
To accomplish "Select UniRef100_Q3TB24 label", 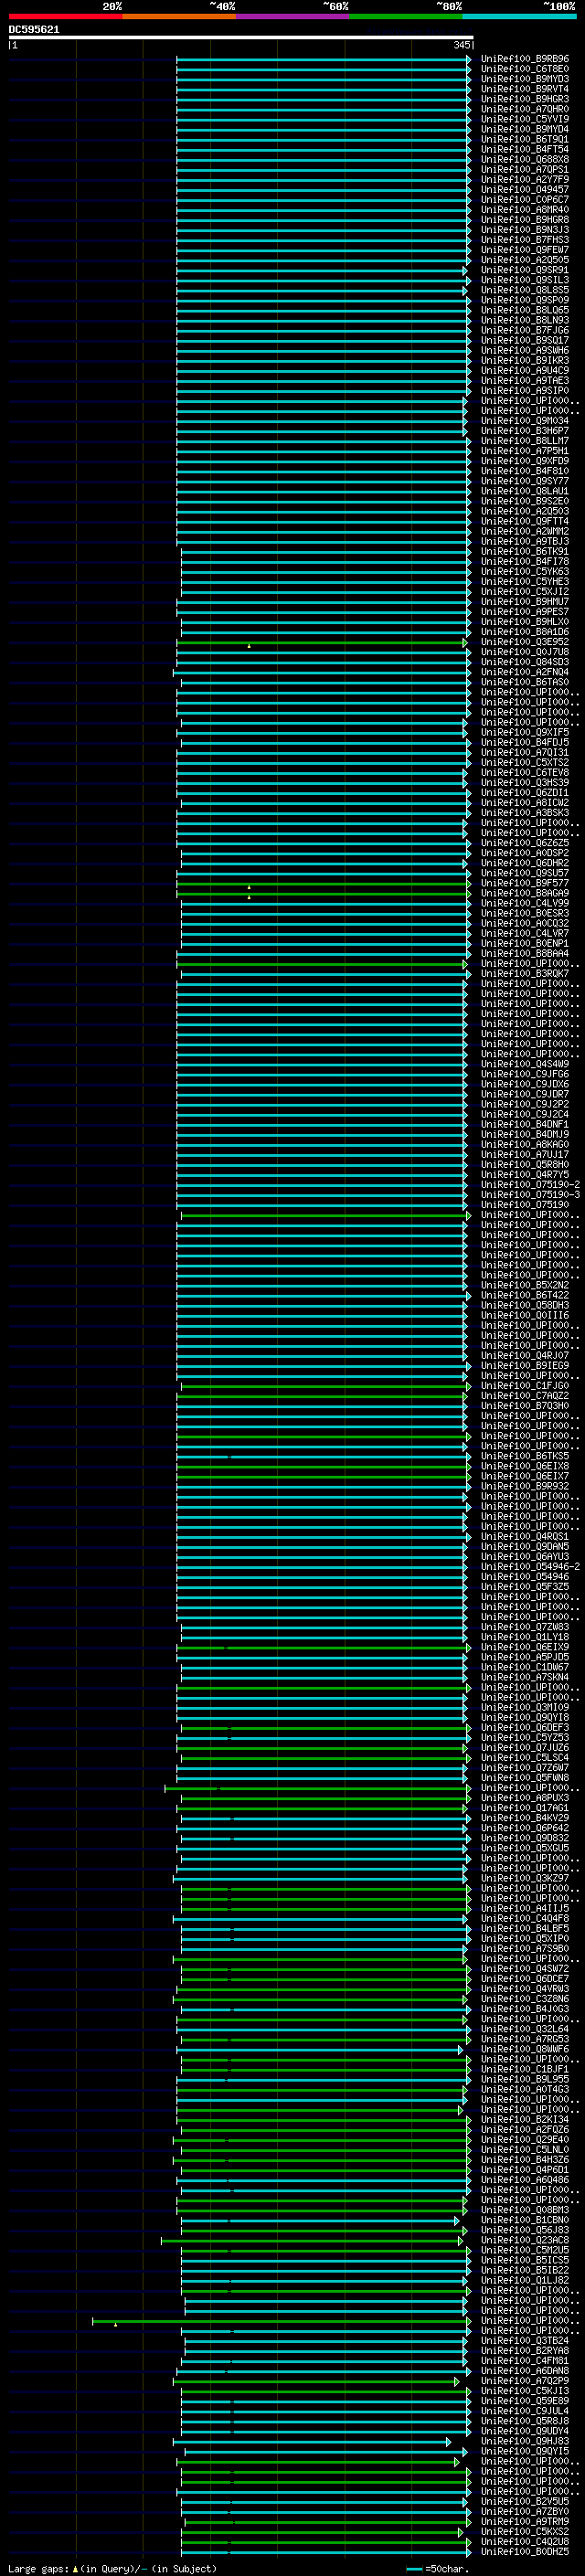I will (x=525, y=2340).
